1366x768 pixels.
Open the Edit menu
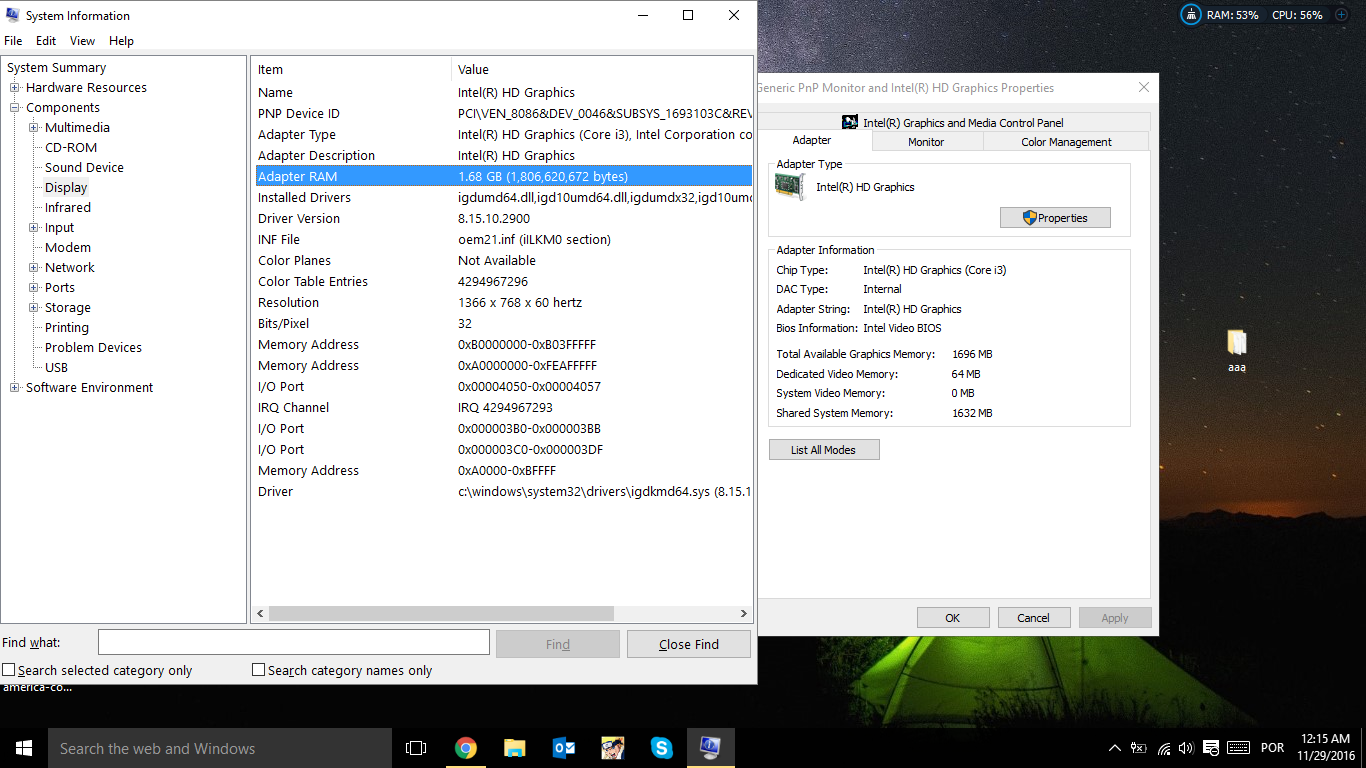46,41
